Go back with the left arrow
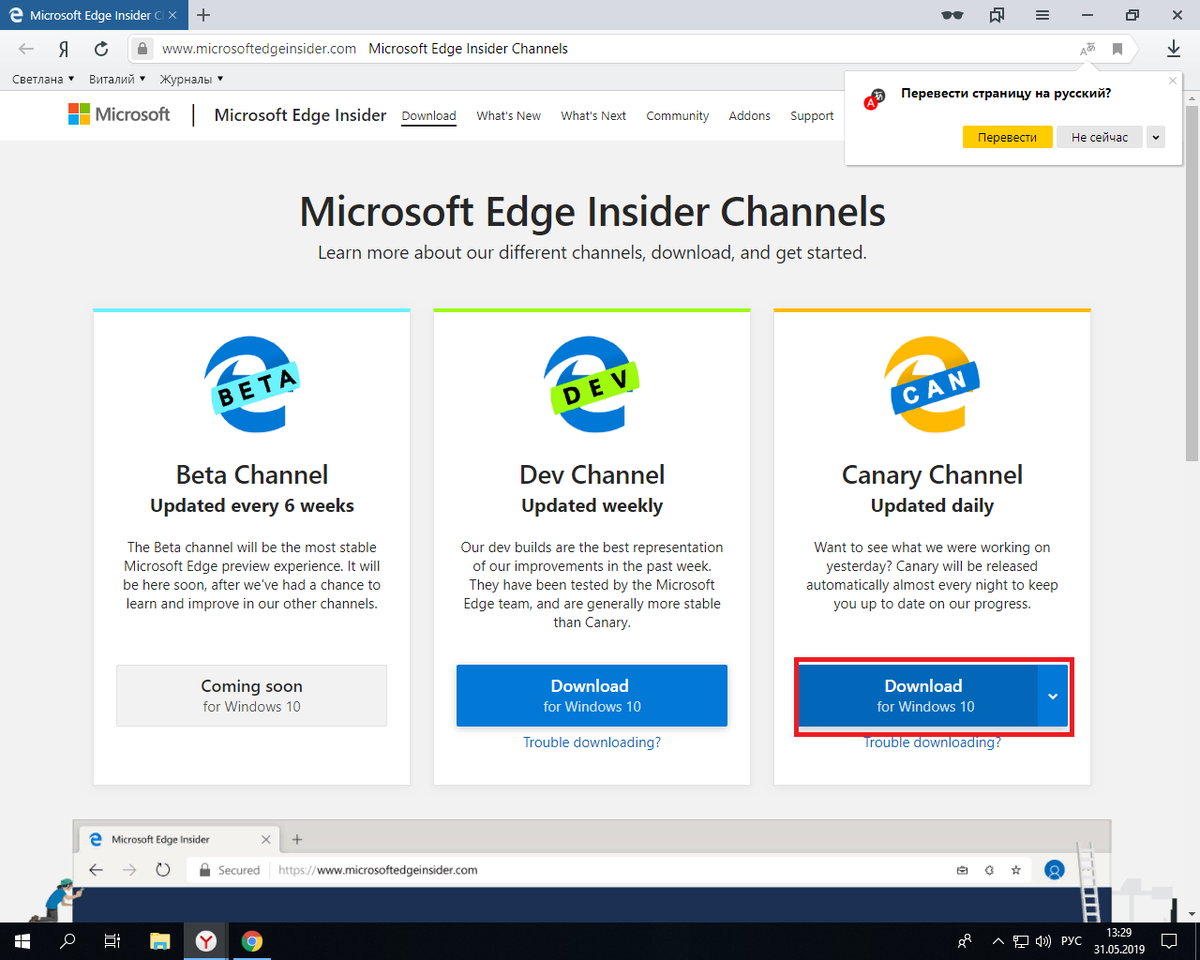 (x=26, y=48)
